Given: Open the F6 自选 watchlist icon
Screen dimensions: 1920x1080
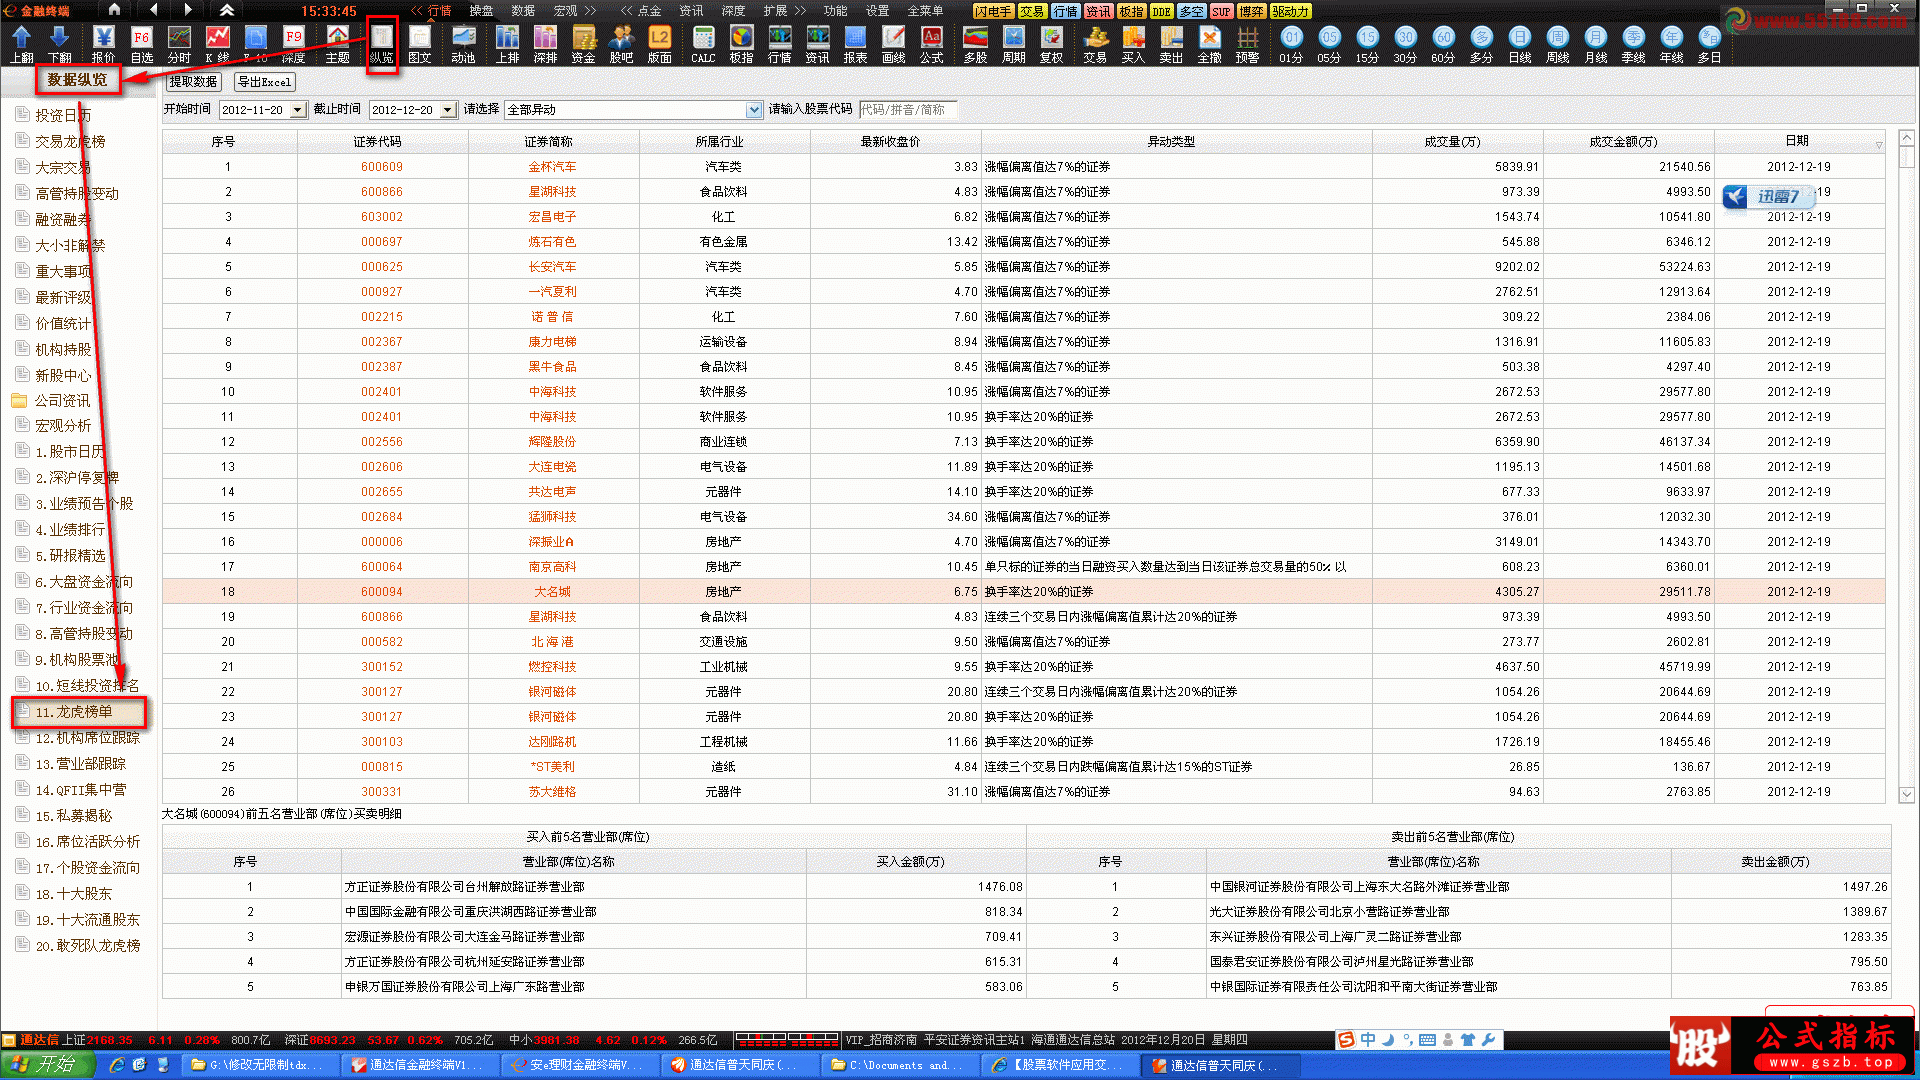Looking at the screenshot, I should tap(142, 44).
